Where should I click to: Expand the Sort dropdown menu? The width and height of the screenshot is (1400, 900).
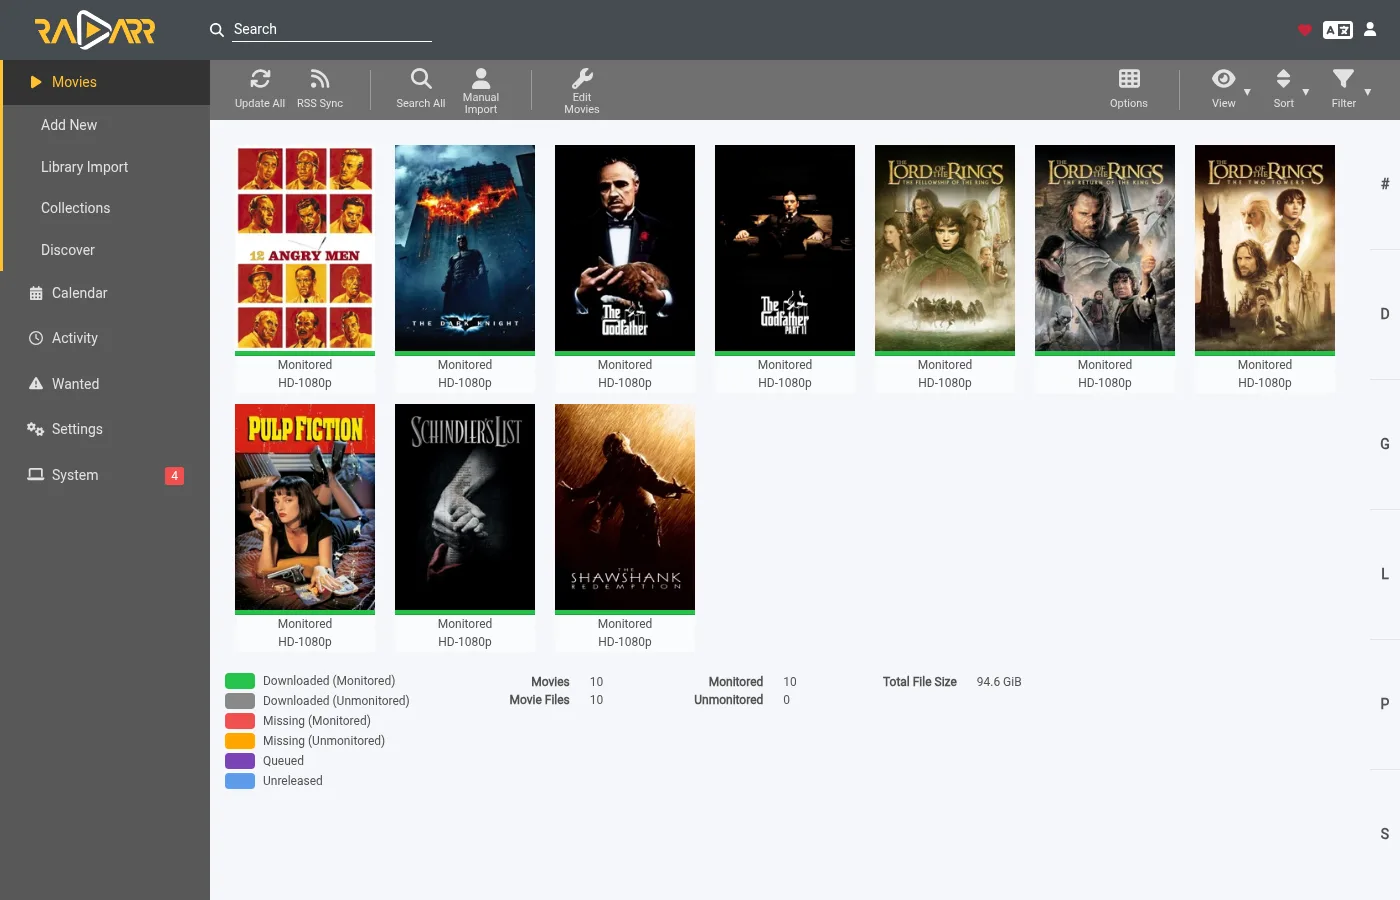1290,88
